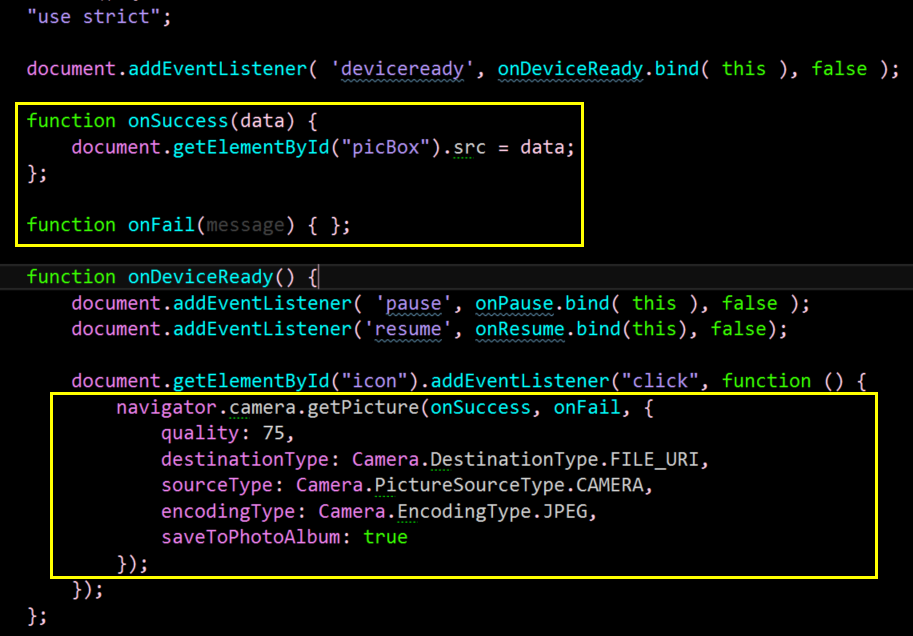913x636 pixels.
Task: Click the data parameter in onSuccess(data)
Action: click(263, 121)
